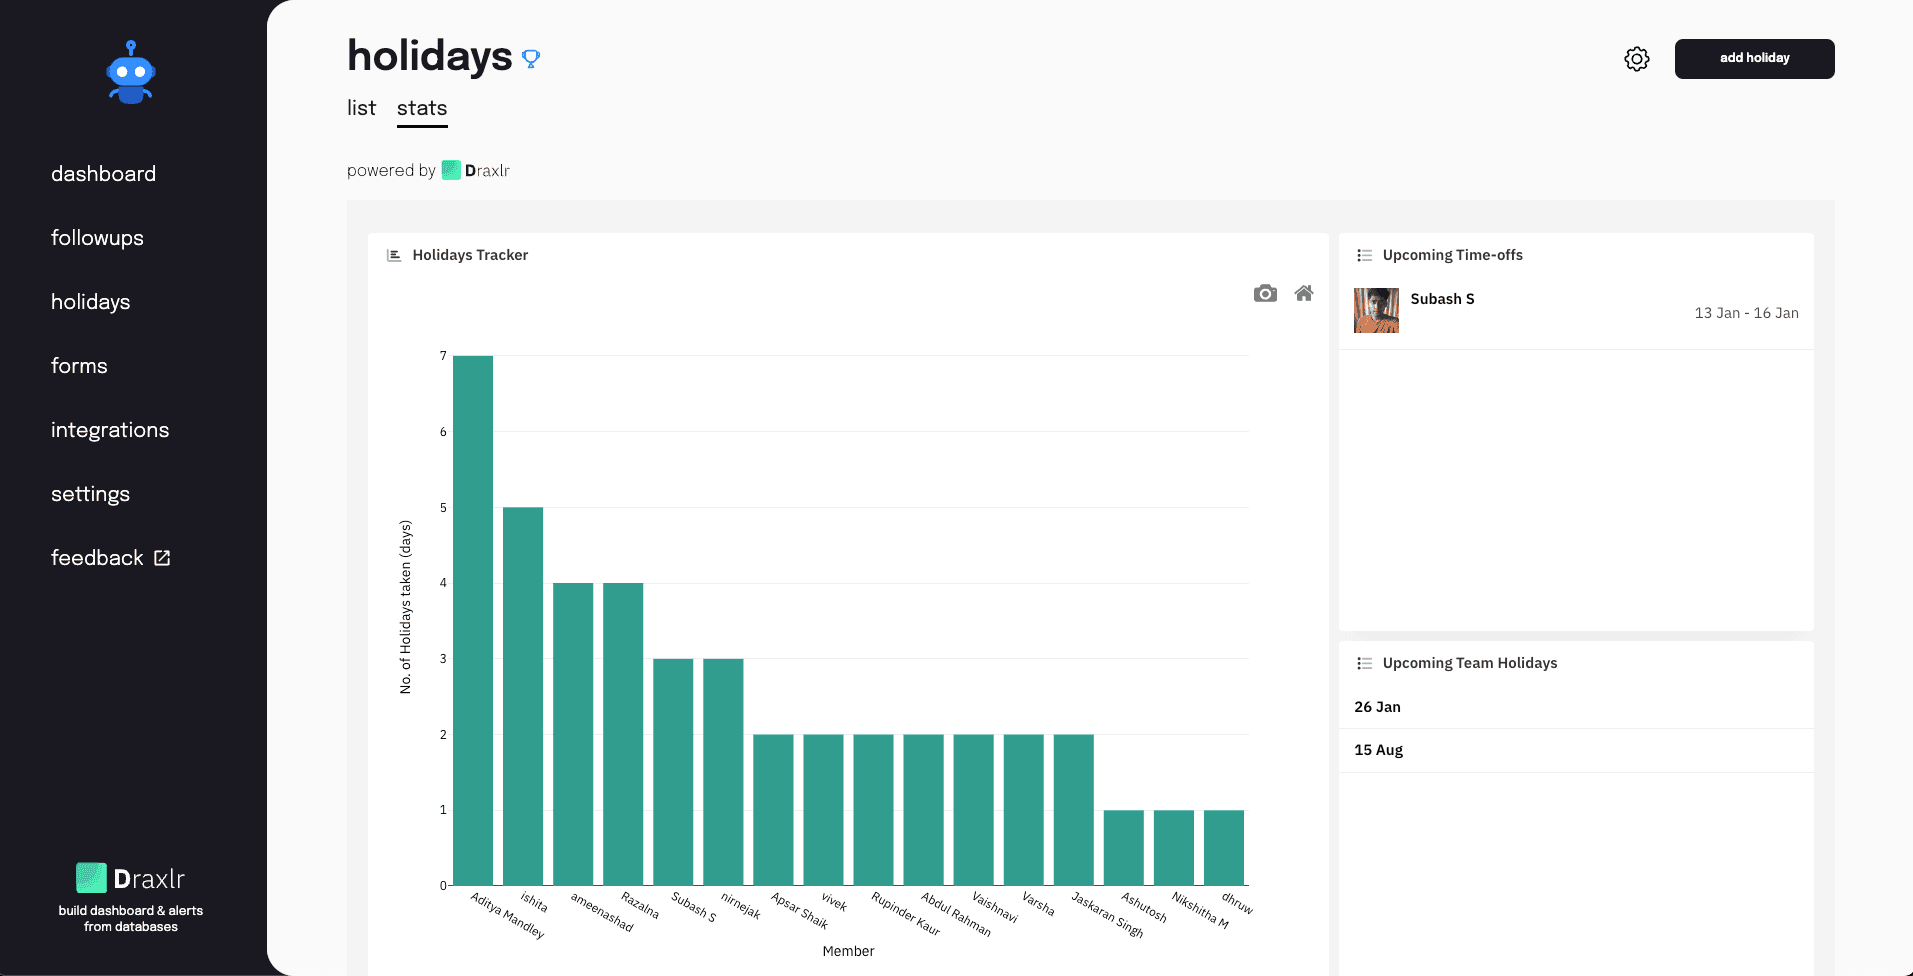This screenshot has height=976, width=1913.
Task: Click the robot logo in the sidebar
Action: 131,72
